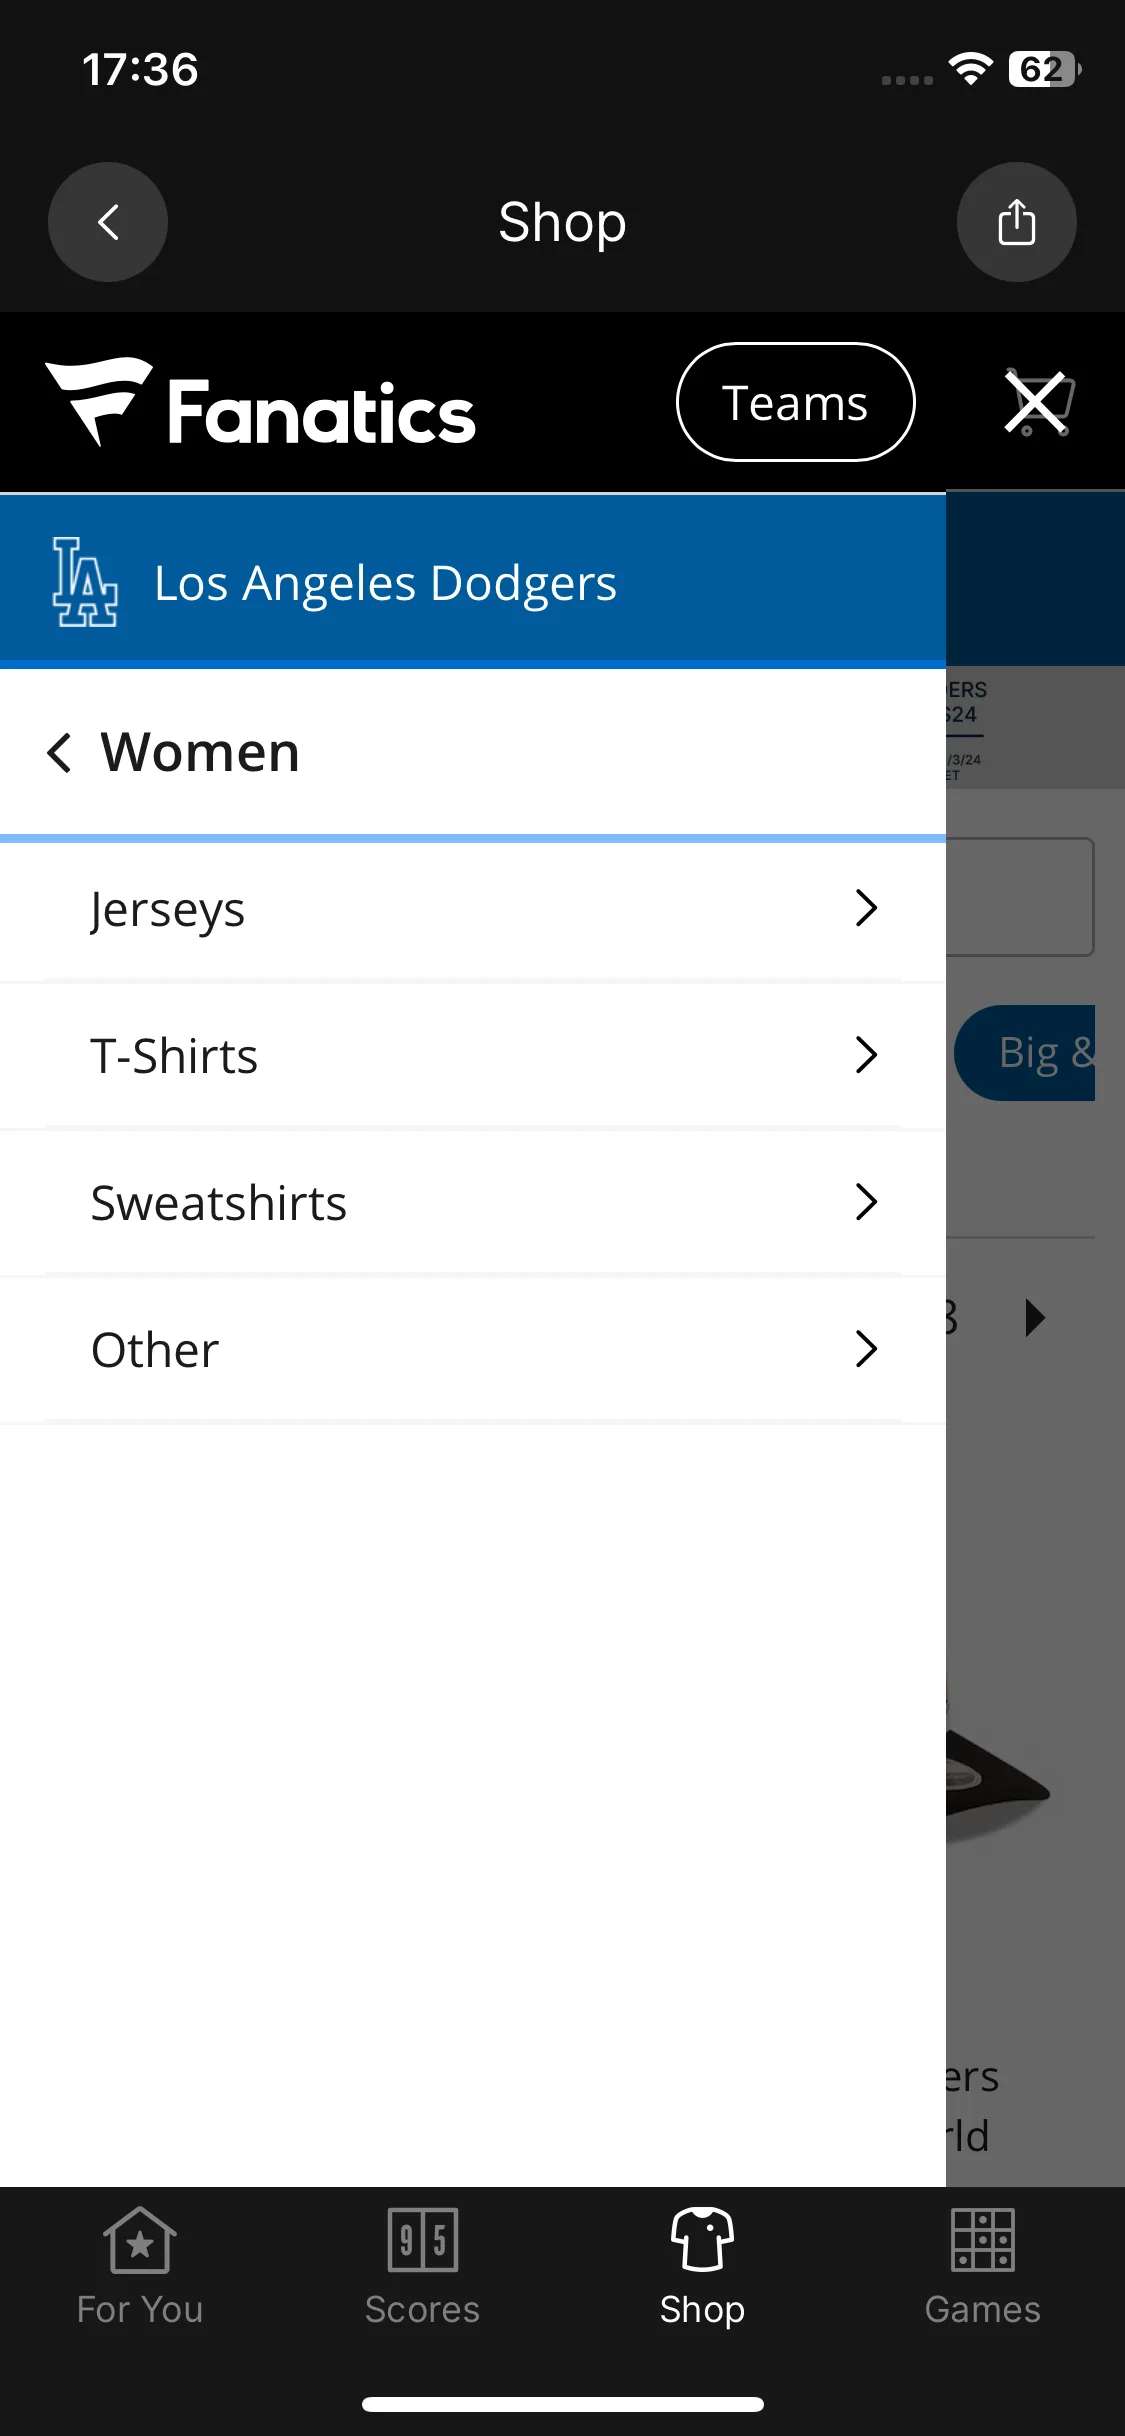
Task: Tap the Women menu heading
Action: coord(200,752)
